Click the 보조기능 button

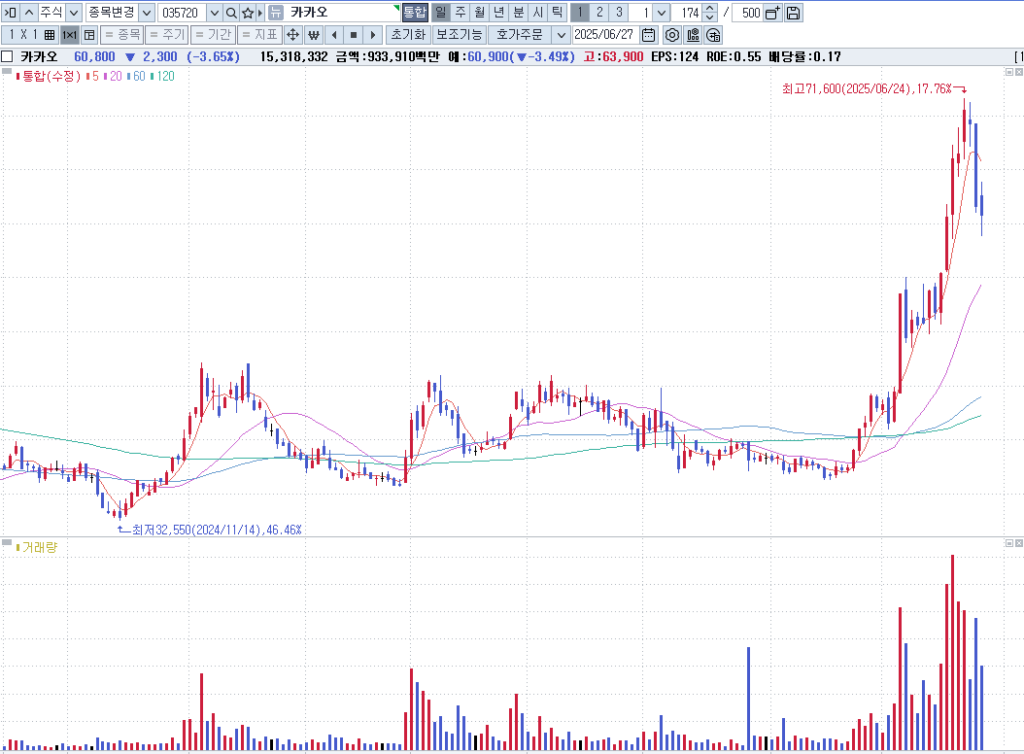[x=458, y=35]
